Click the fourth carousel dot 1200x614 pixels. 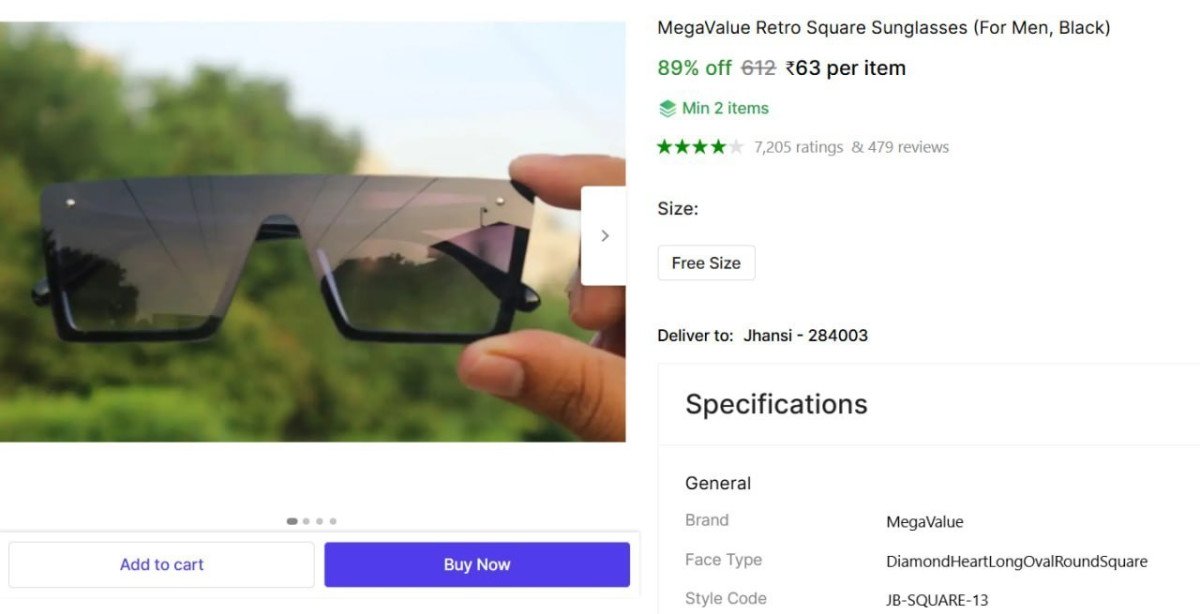click(x=332, y=521)
